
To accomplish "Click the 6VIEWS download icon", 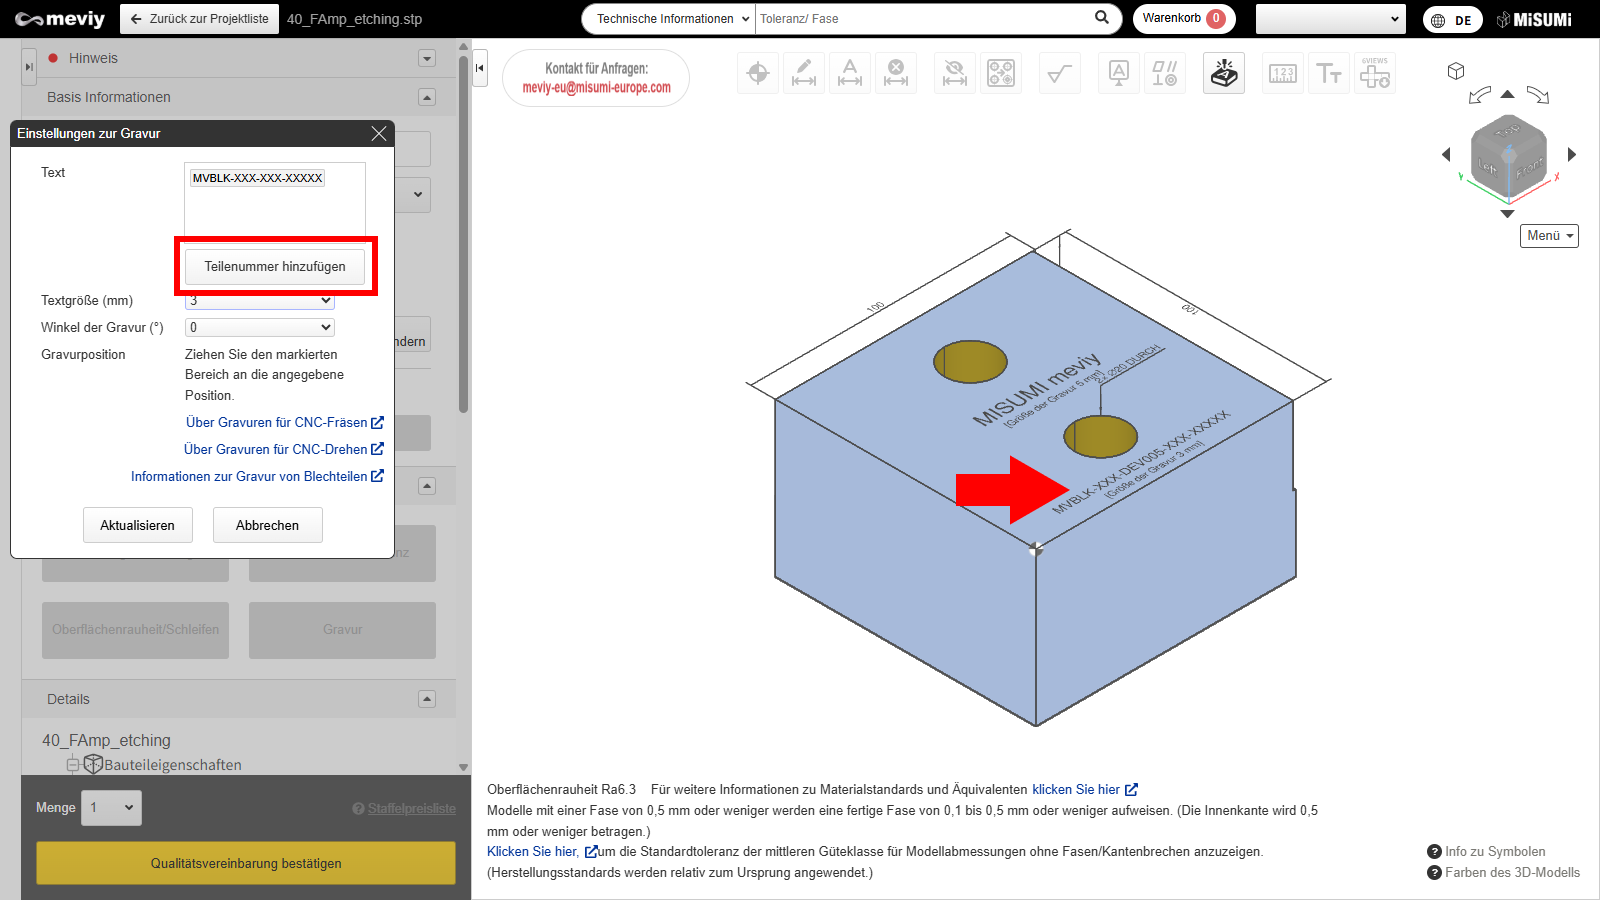I will pos(1375,73).
